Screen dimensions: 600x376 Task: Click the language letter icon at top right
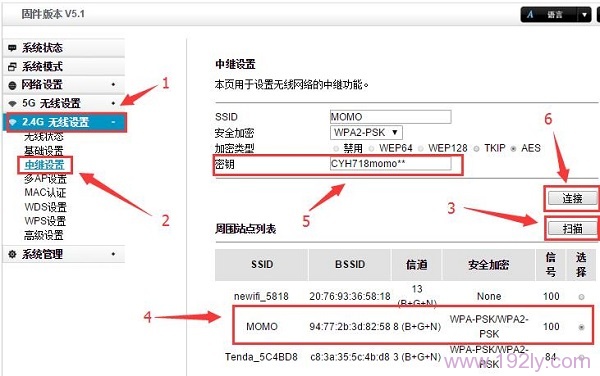[x=530, y=15]
